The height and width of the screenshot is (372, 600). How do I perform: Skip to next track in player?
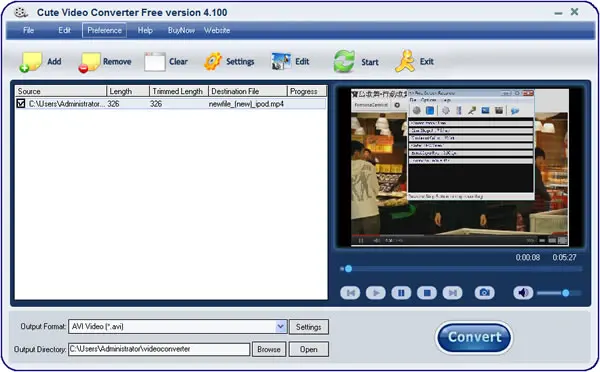[453, 293]
